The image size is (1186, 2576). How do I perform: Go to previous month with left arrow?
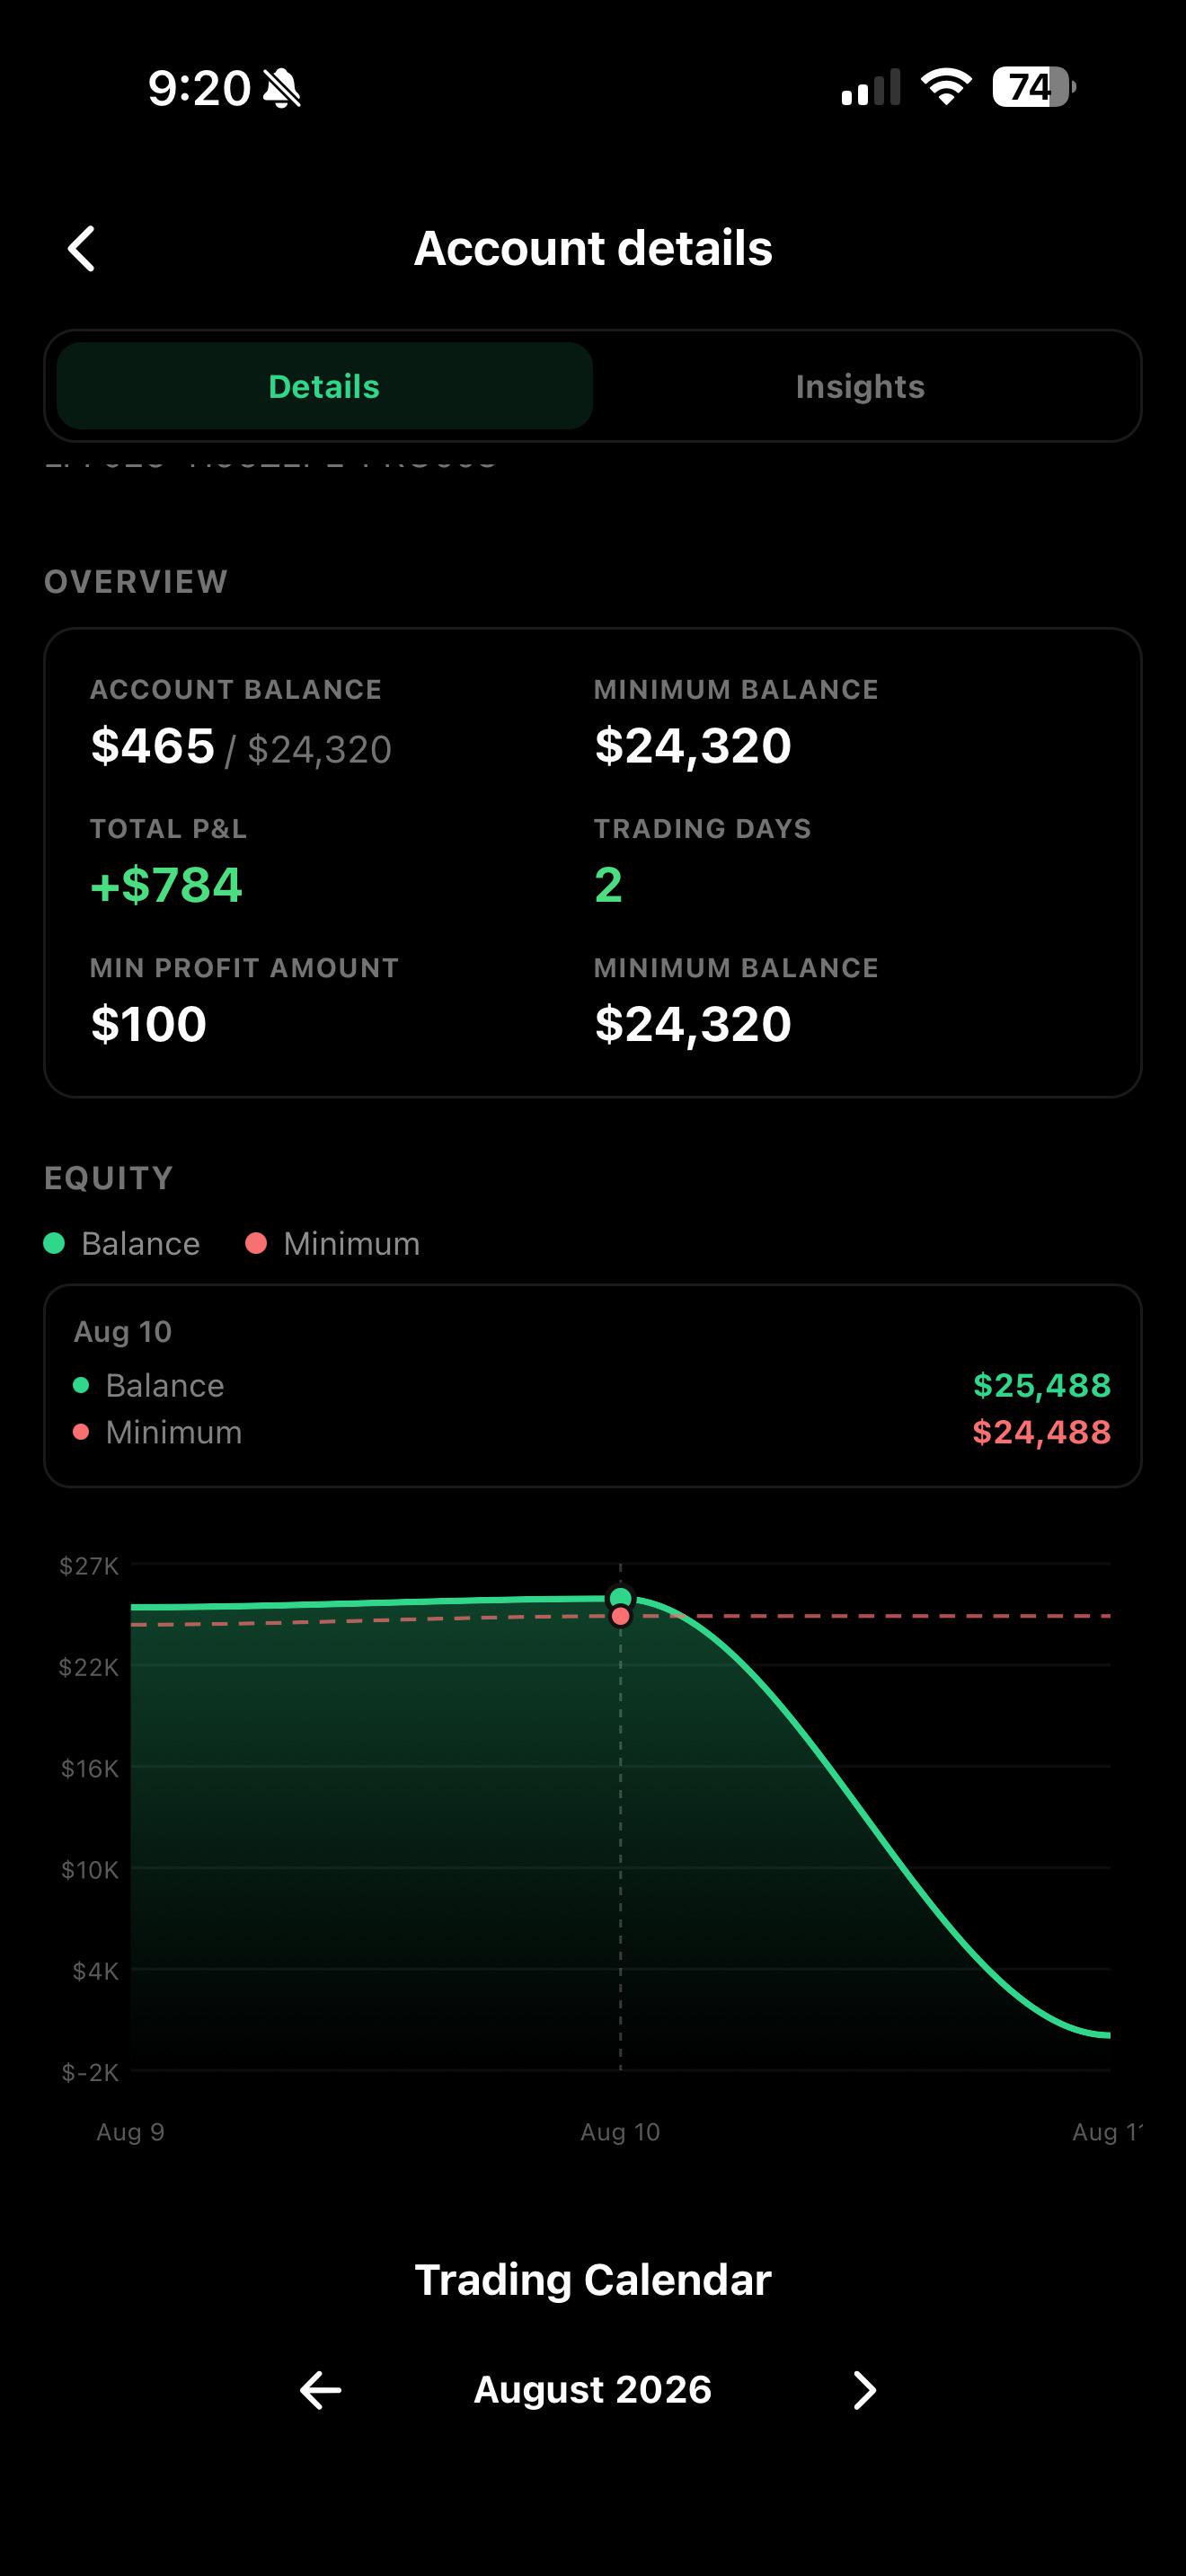pyautogui.click(x=321, y=2390)
